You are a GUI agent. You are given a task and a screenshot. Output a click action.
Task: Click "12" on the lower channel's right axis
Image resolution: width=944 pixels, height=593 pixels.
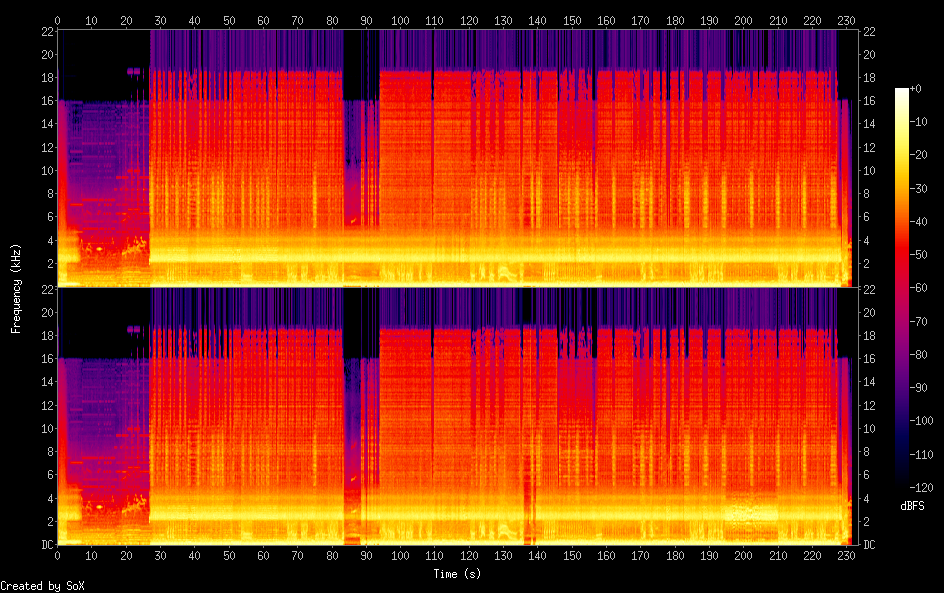coord(869,405)
